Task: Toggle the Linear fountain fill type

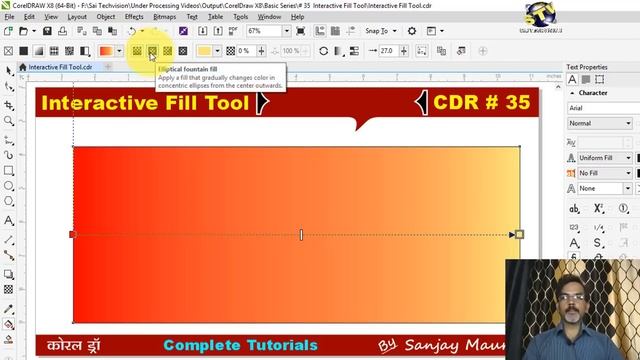Action: tap(137, 51)
